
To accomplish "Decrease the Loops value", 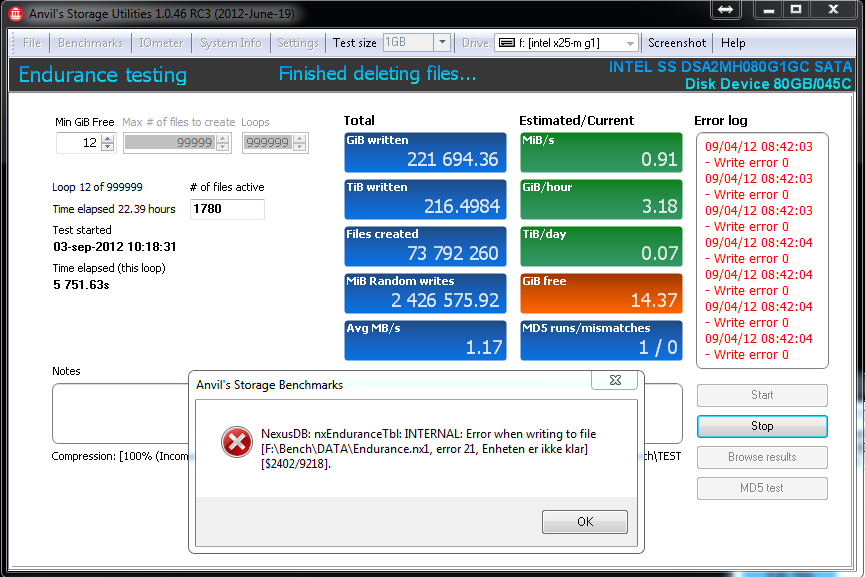I will coord(300,147).
